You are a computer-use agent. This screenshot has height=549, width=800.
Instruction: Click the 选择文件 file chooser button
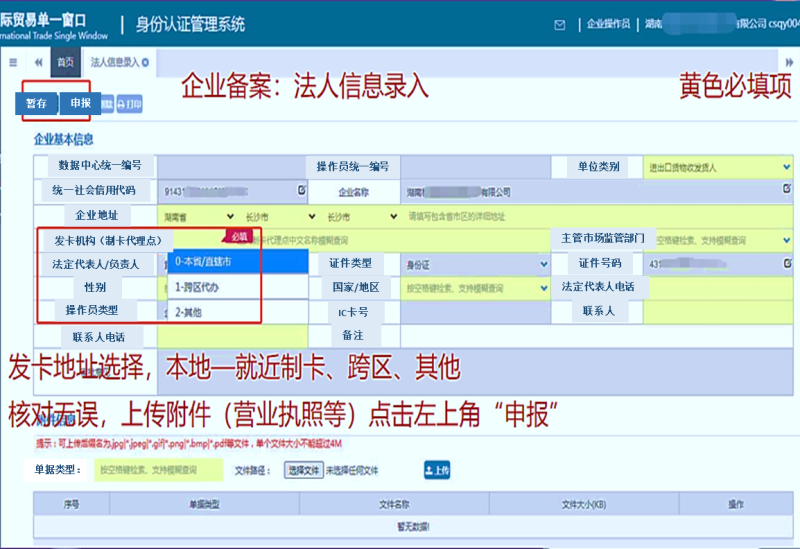click(x=304, y=470)
